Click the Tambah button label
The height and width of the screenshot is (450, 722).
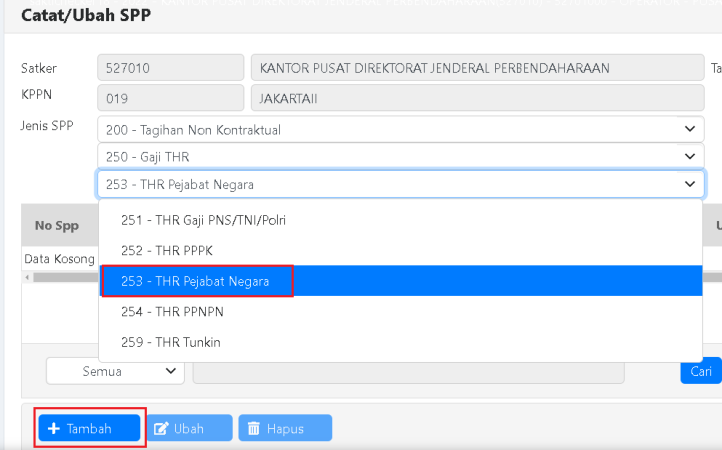pos(89,429)
